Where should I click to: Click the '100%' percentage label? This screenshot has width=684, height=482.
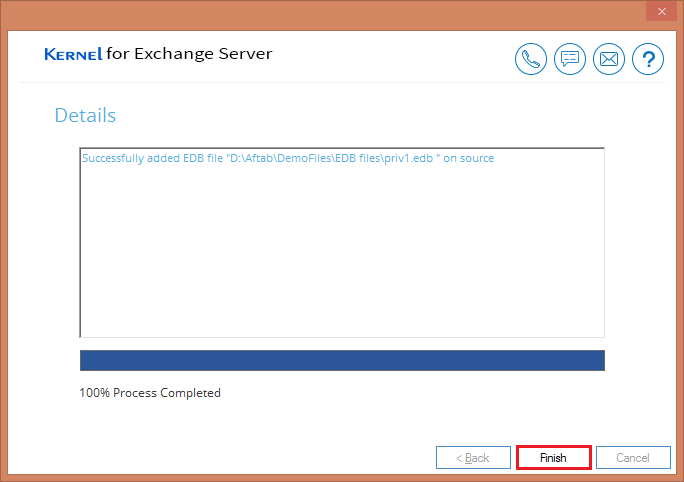[94, 393]
